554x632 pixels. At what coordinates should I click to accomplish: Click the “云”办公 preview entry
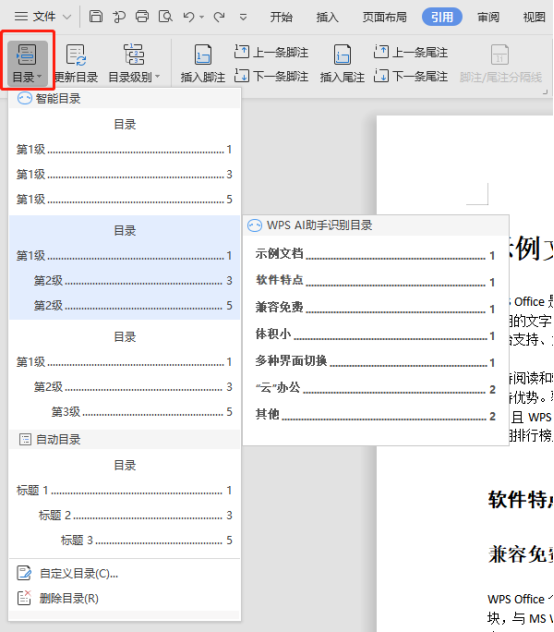pos(375,388)
